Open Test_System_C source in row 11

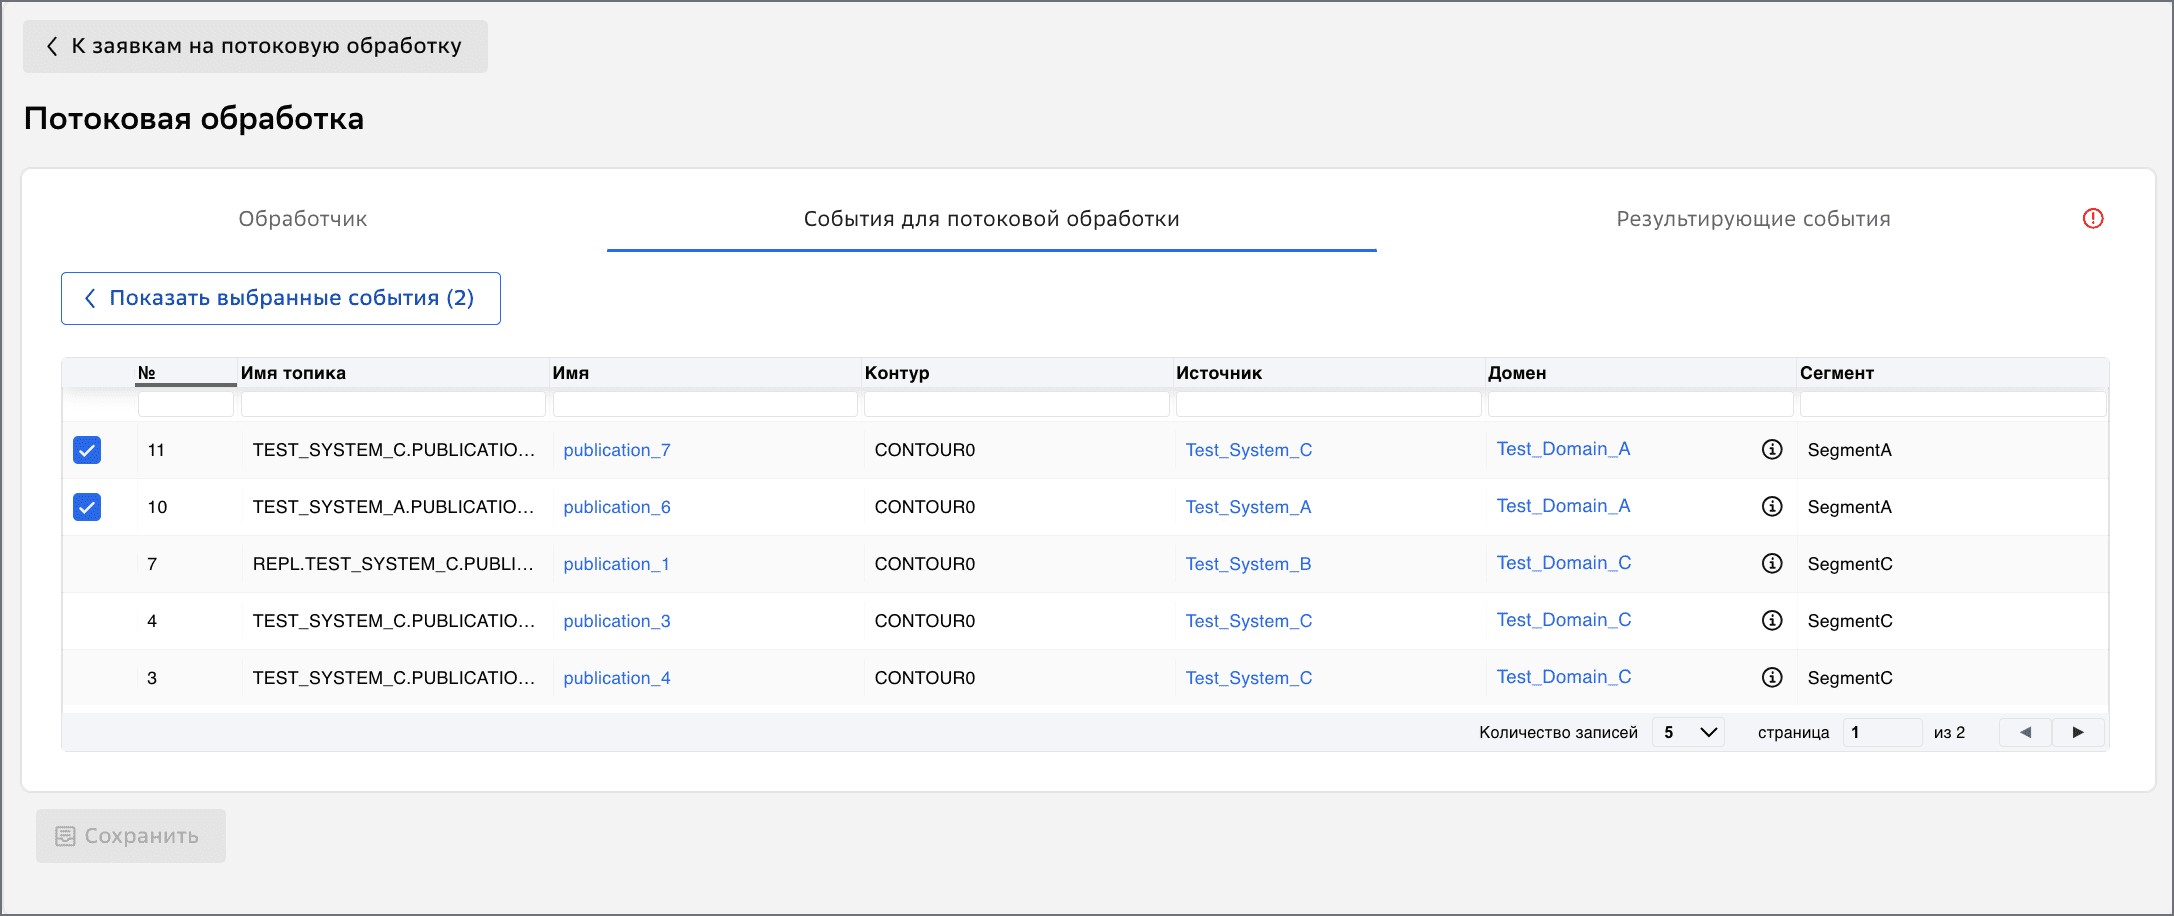(x=1249, y=450)
